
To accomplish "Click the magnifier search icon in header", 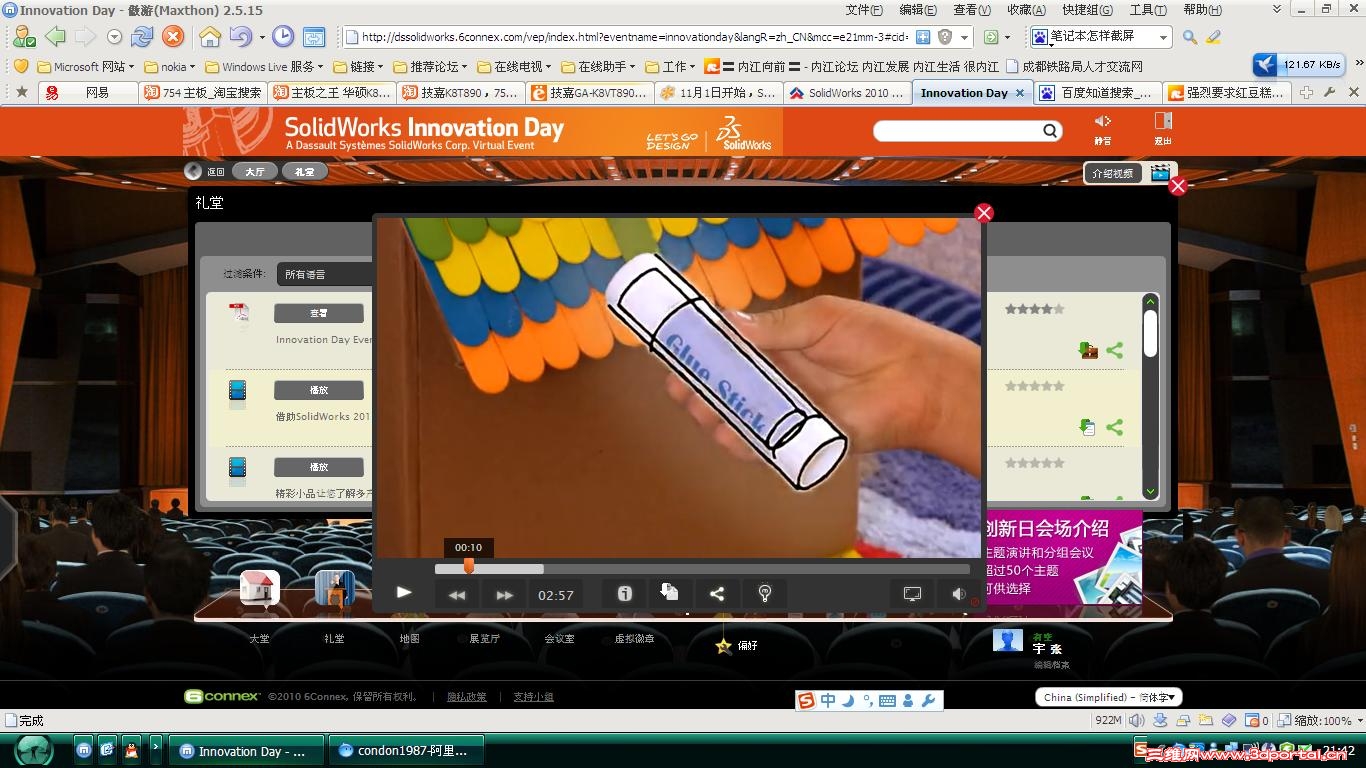I will [x=1050, y=131].
